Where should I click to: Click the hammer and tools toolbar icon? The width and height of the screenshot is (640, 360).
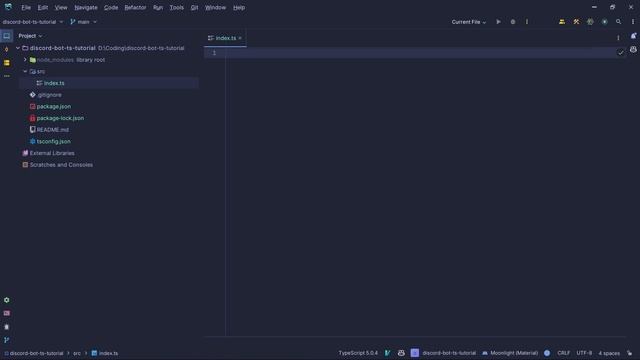click(x=576, y=22)
